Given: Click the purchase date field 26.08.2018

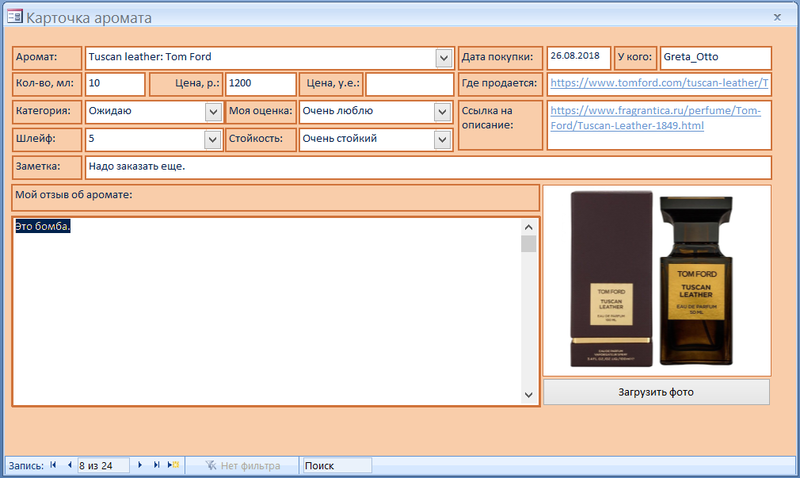Looking at the screenshot, I should tap(579, 57).
